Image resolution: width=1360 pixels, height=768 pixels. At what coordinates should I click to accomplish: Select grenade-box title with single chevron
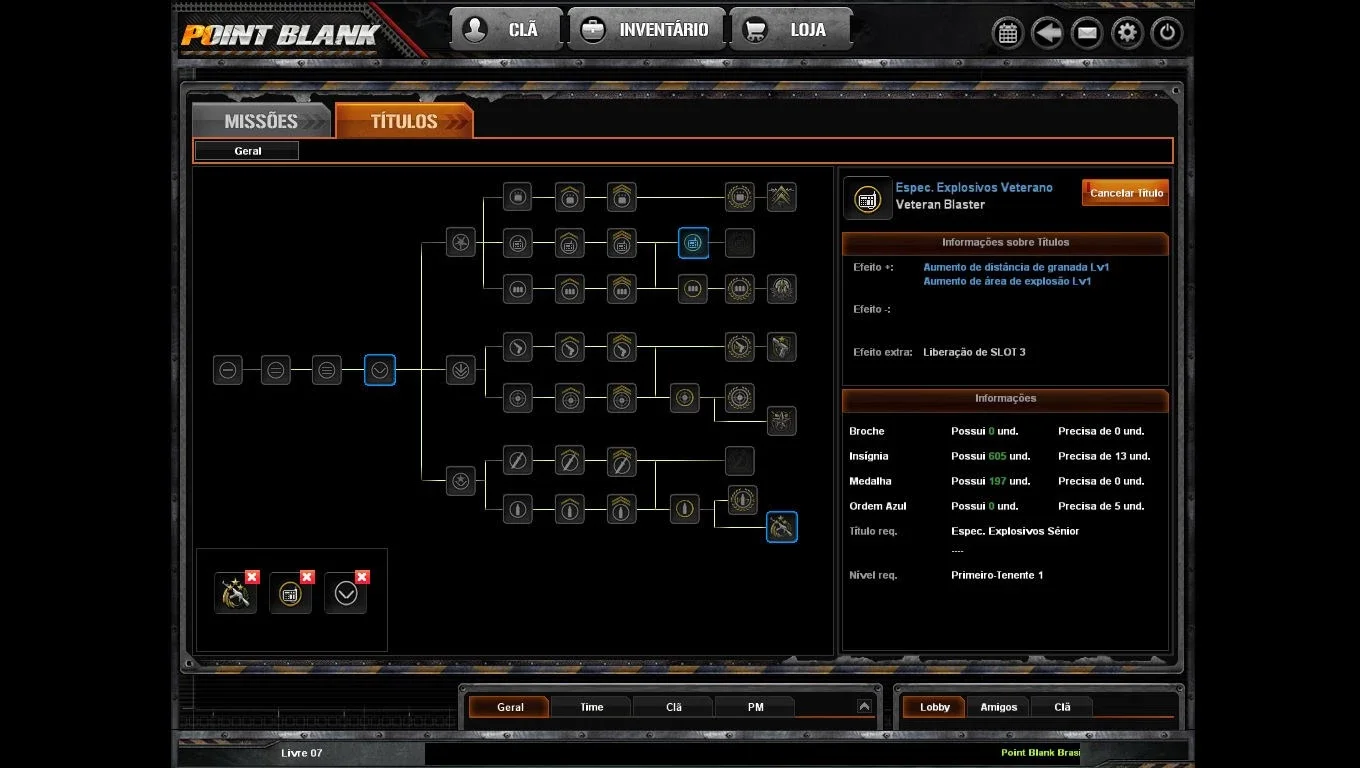(x=570, y=197)
